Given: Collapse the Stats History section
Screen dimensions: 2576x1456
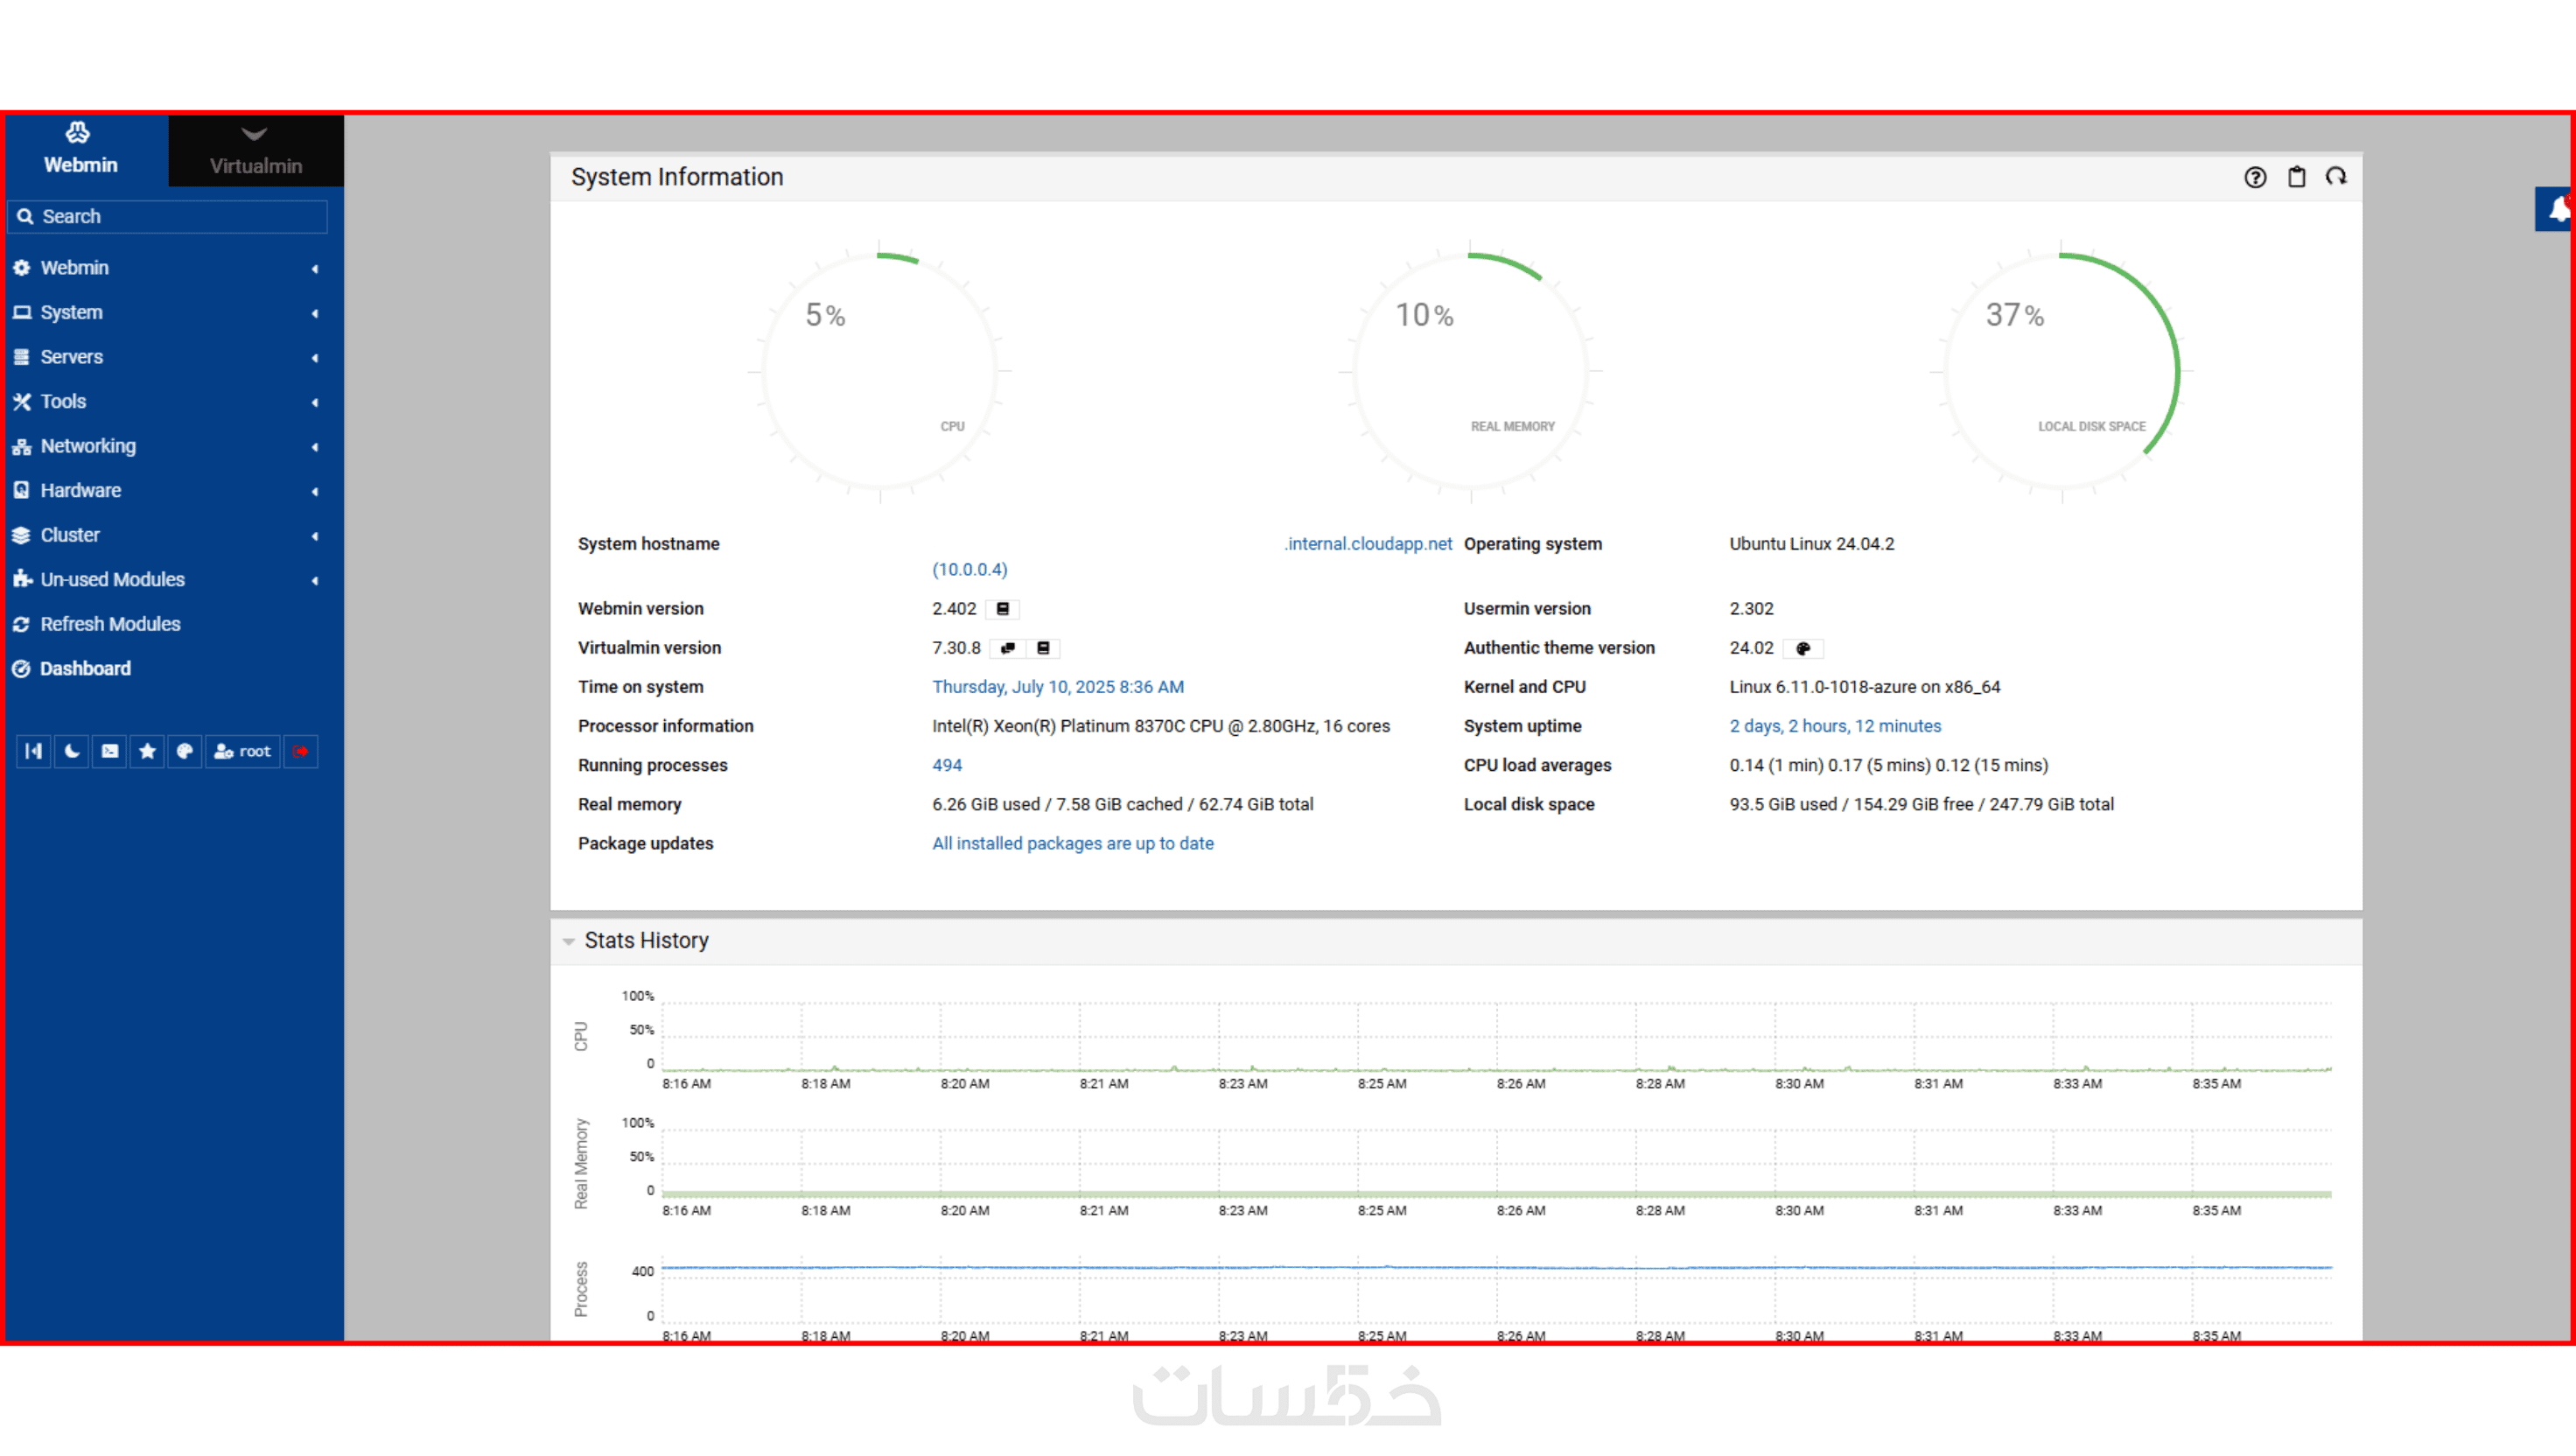Looking at the screenshot, I should pyautogui.click(x=569, y=941).
